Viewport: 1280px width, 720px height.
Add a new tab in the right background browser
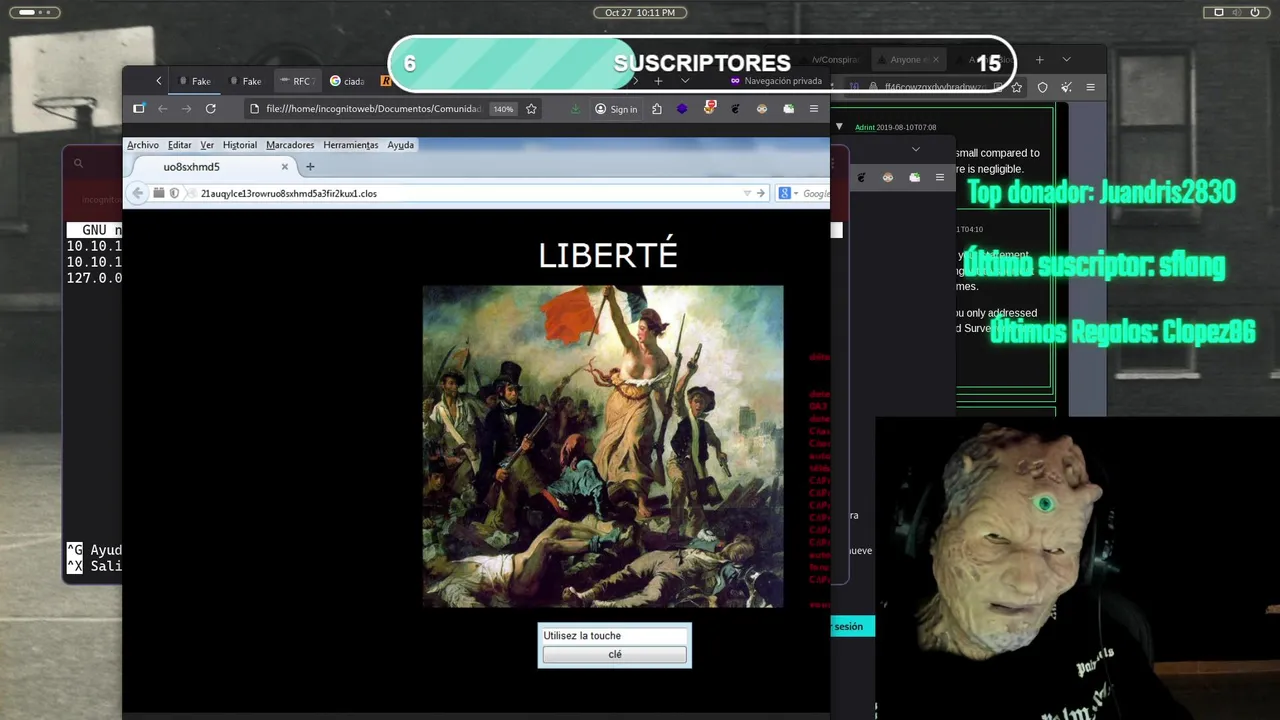(x=1039, y=60)
